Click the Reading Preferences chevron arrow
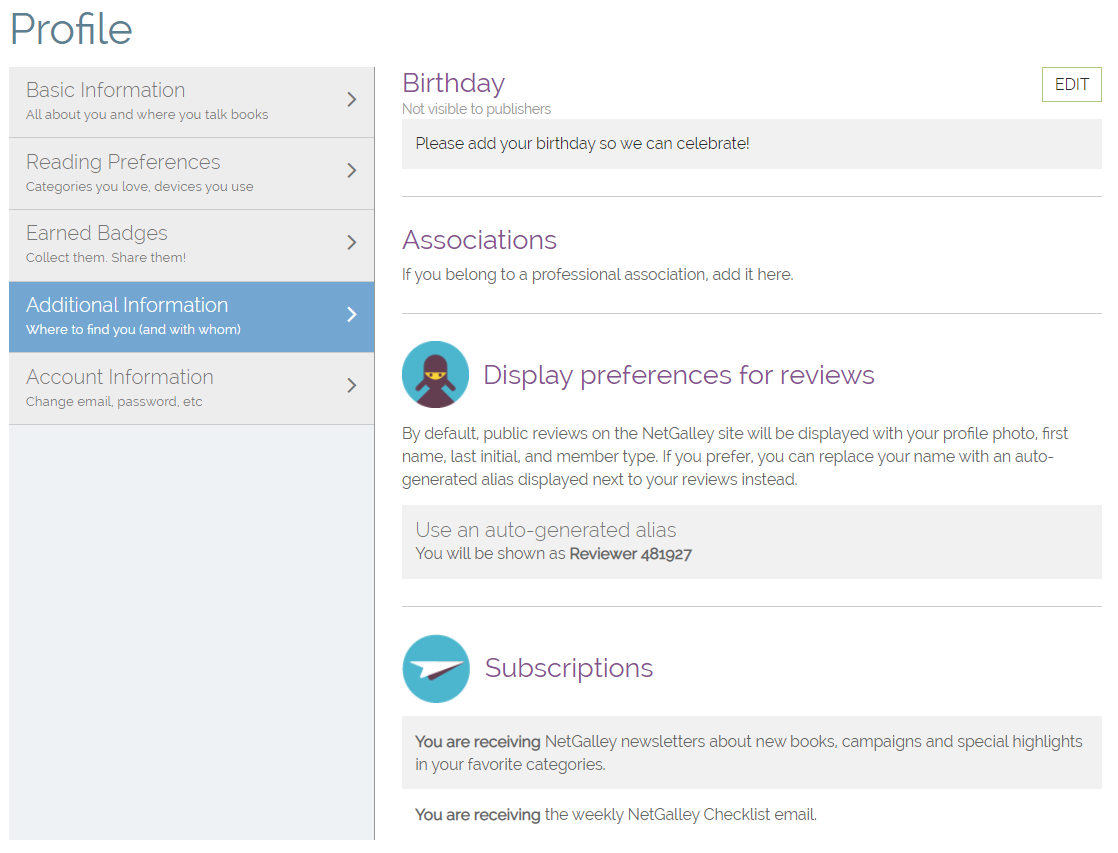The image size is (1118, 853). point(351,171)
